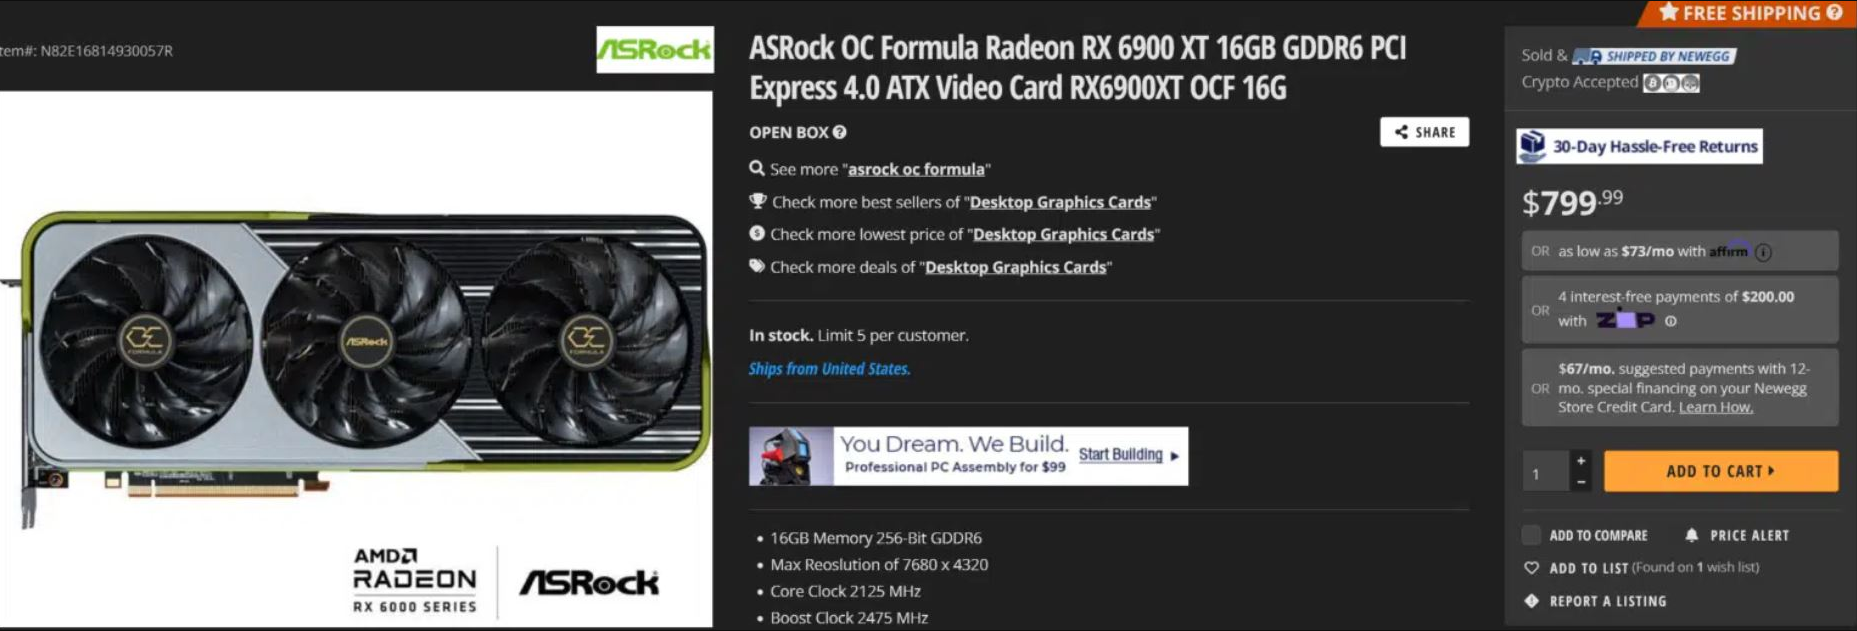Open the Learn How financing link
The width and height of the screenshot is (1857, 631).
1716,407
